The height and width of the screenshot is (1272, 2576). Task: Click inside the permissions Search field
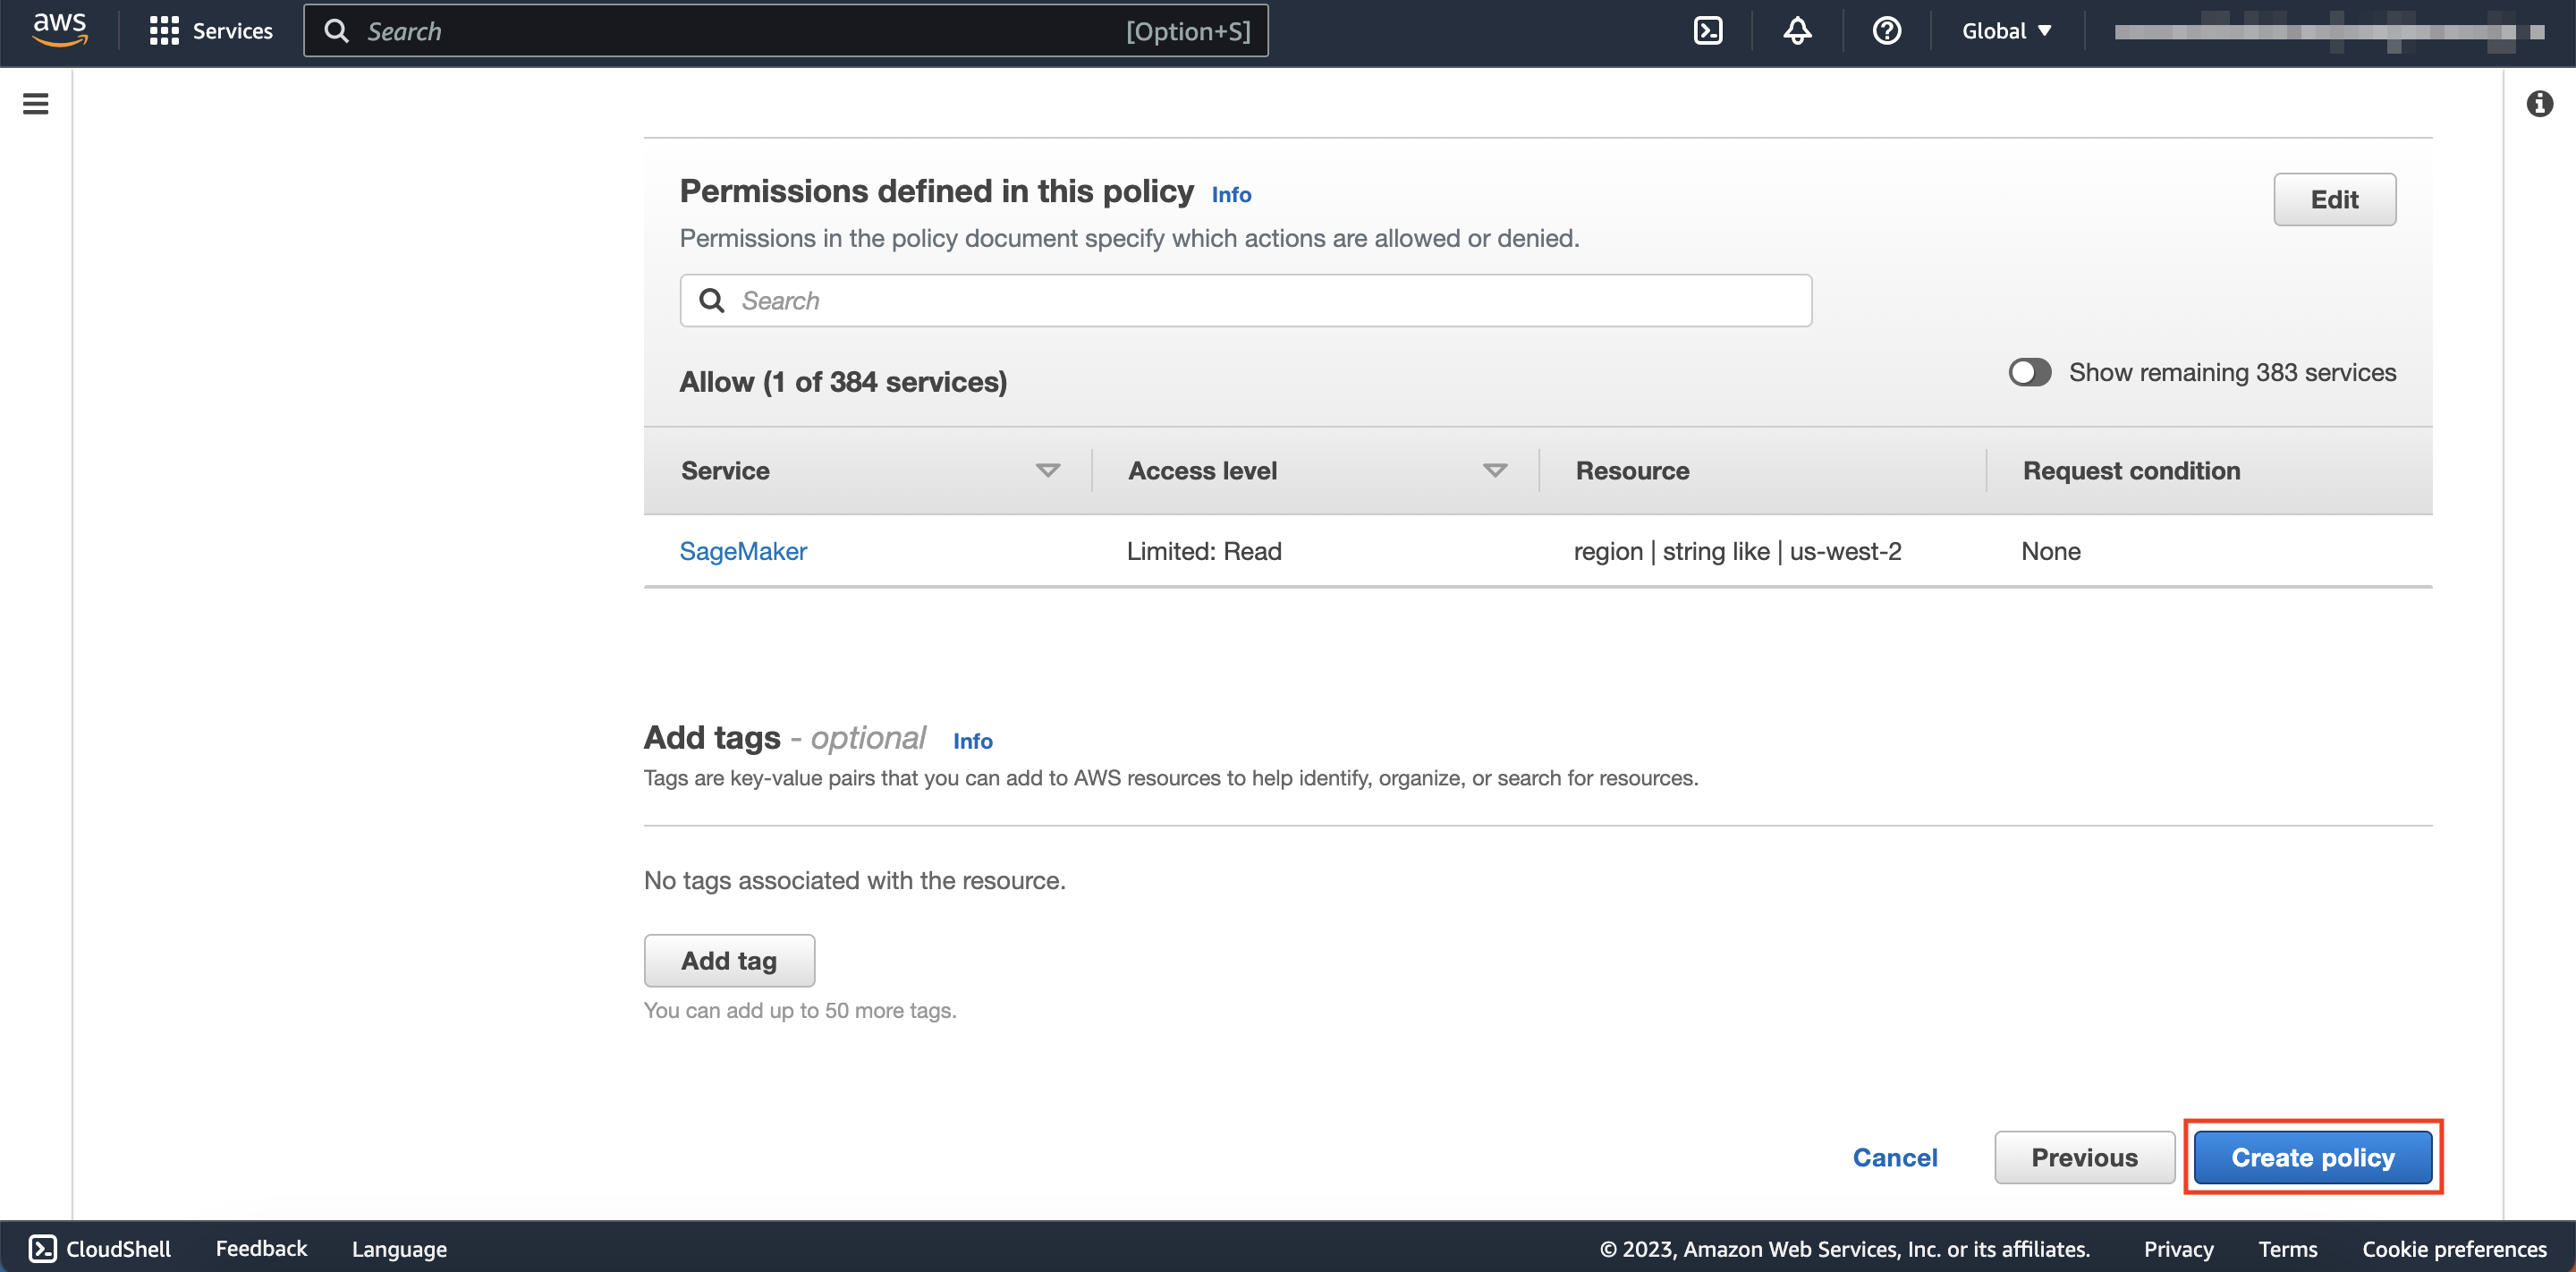click(1100, 300)
